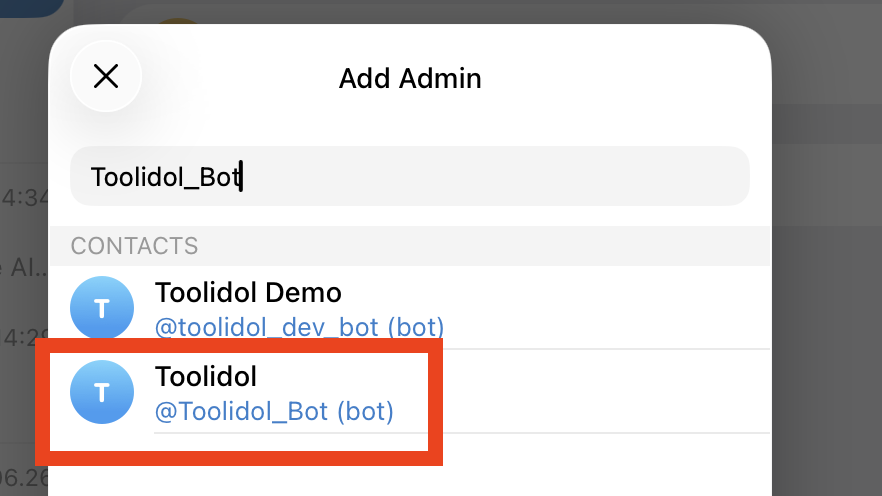Click the dimmed chat preview ending in AI..
Viewport: 882px width, 496px height.
(x=24, y=268)
